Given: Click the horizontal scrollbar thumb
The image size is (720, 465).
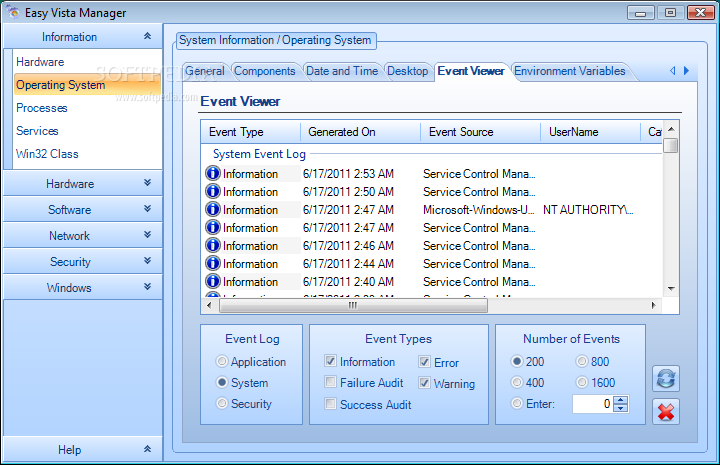Looking at the screenshot, I should [353, 305].
